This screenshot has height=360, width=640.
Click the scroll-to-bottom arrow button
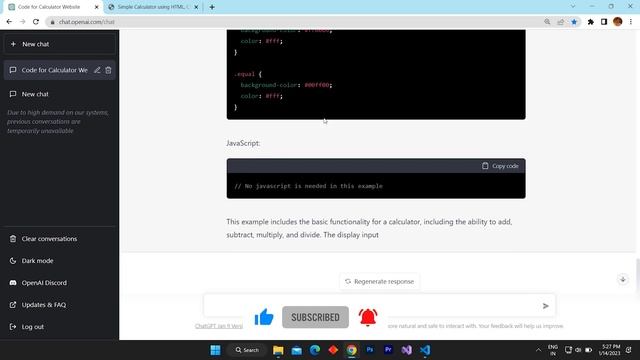[623, 280]
